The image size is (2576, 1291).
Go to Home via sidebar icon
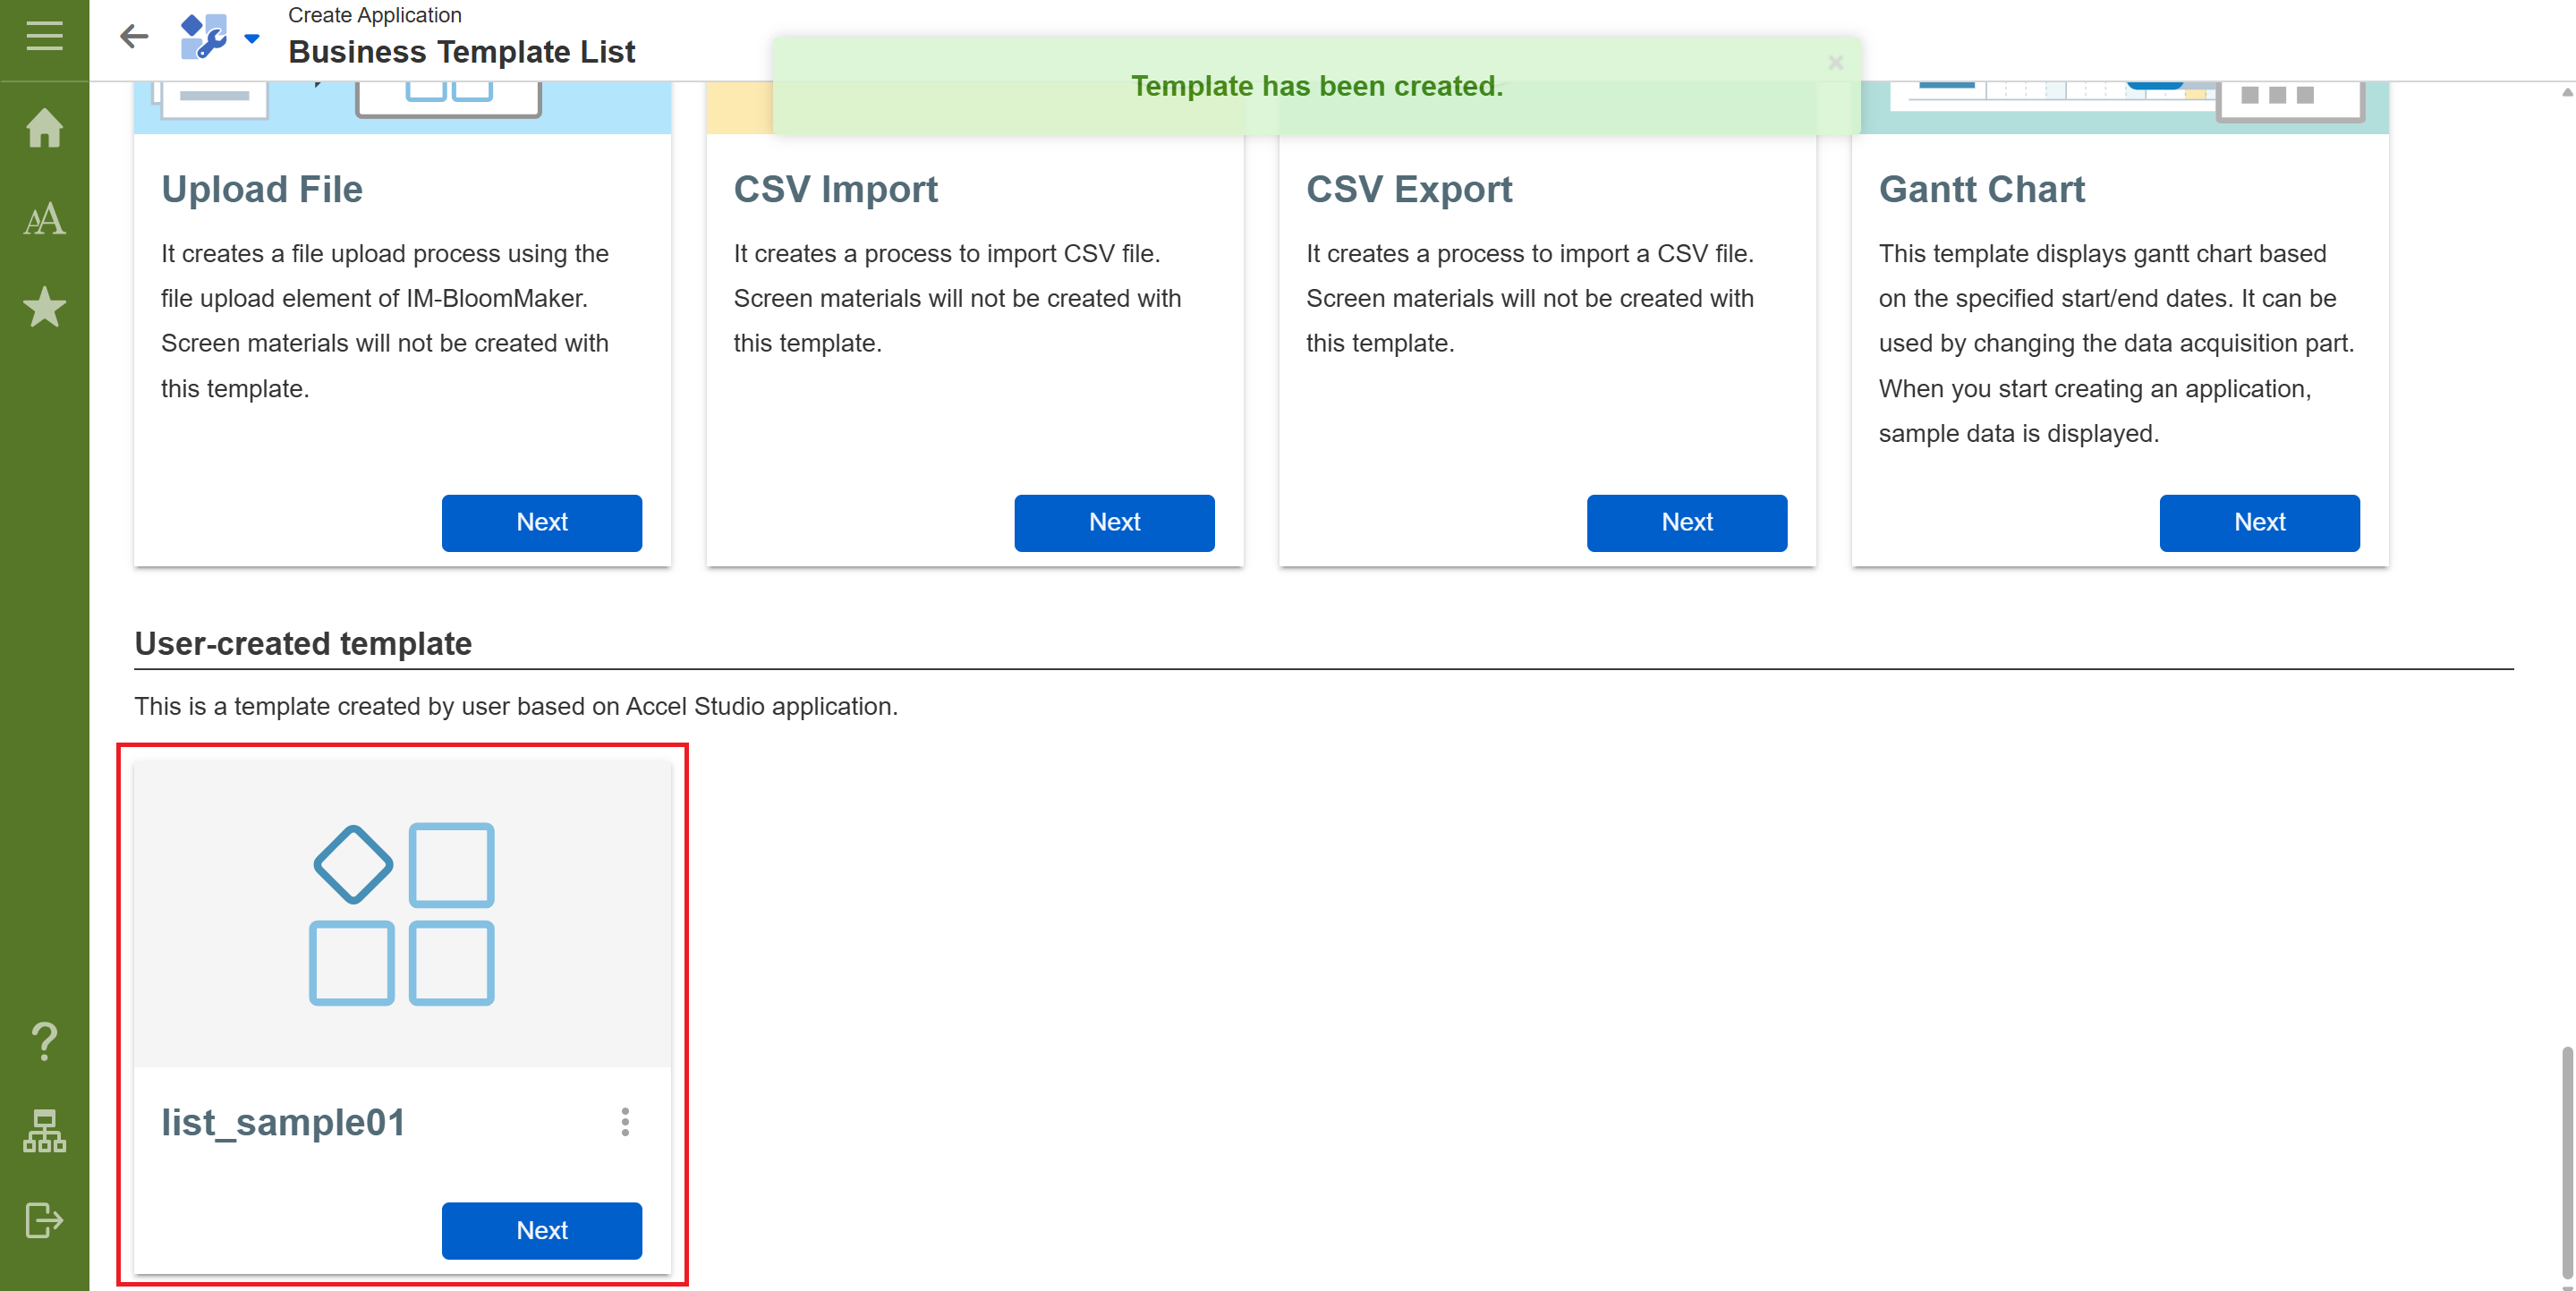coord(44,128)
